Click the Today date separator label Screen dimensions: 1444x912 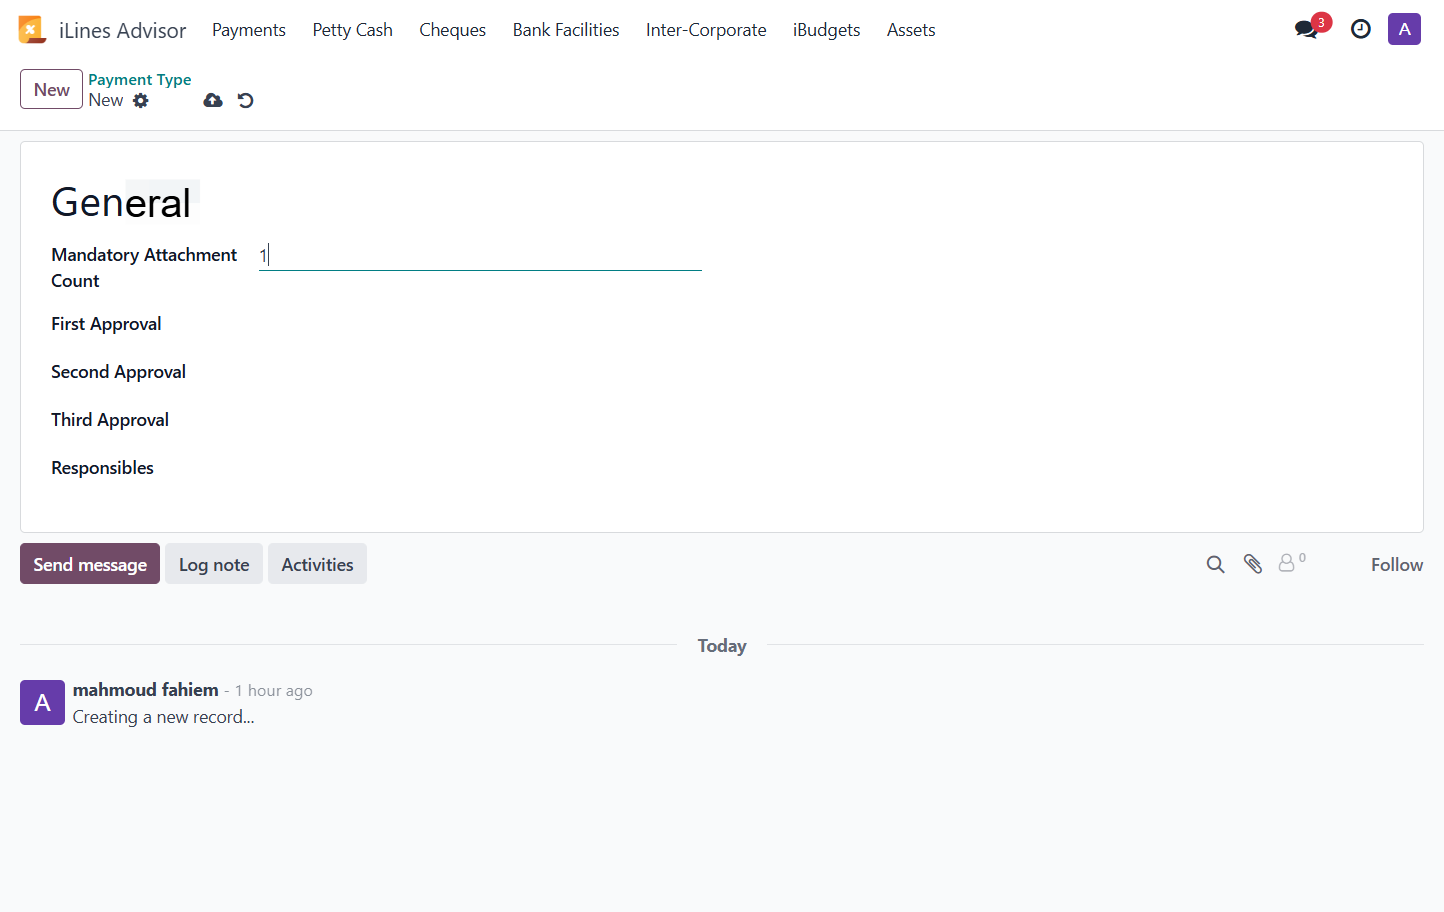tap(722, 646)
